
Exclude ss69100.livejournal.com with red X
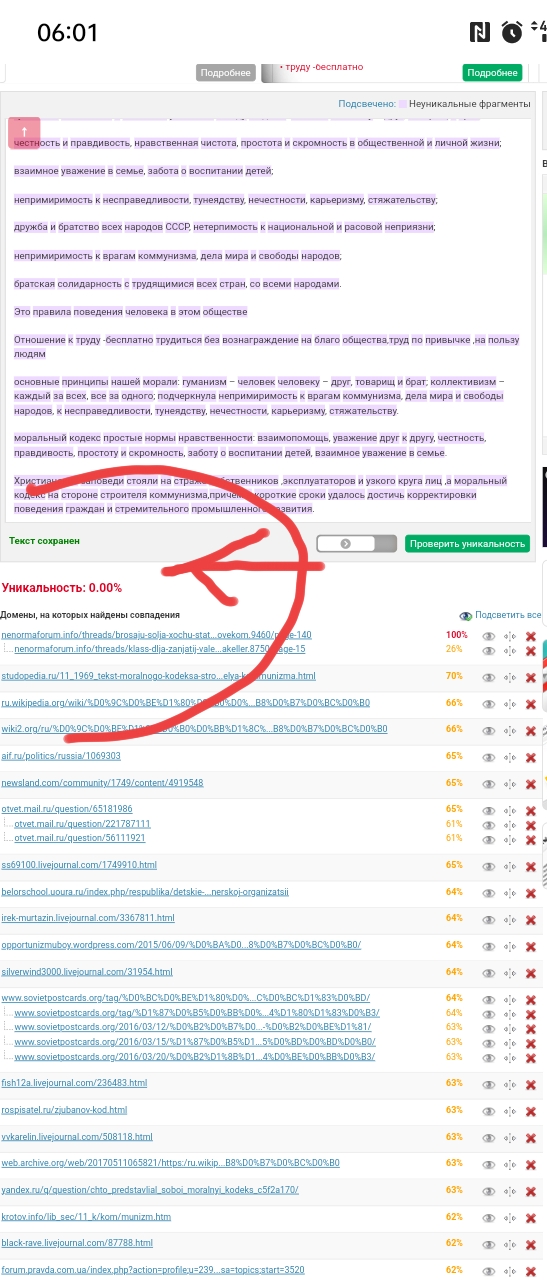coord(531,865)
